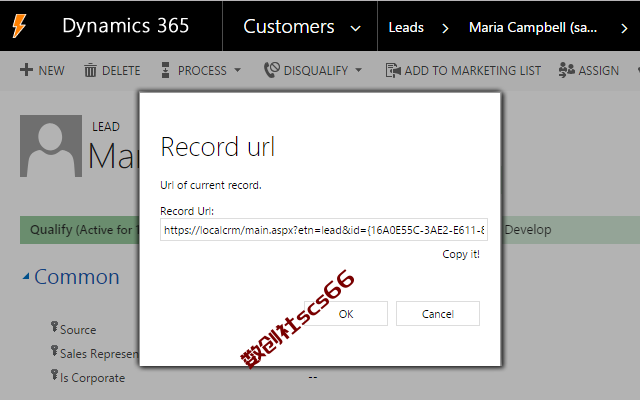640x400 pixels.
Task: Click the Record Url text field
Action: 324,230
